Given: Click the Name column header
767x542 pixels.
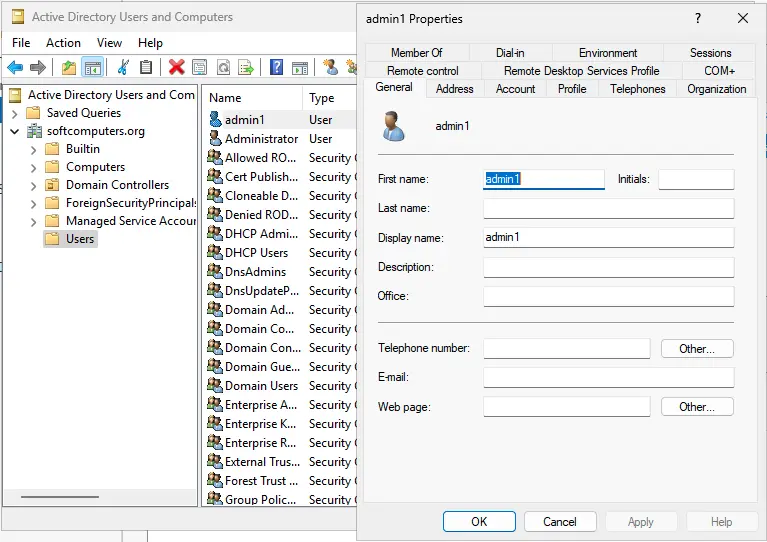Looking at the screenshot, I should pos(226,98).
